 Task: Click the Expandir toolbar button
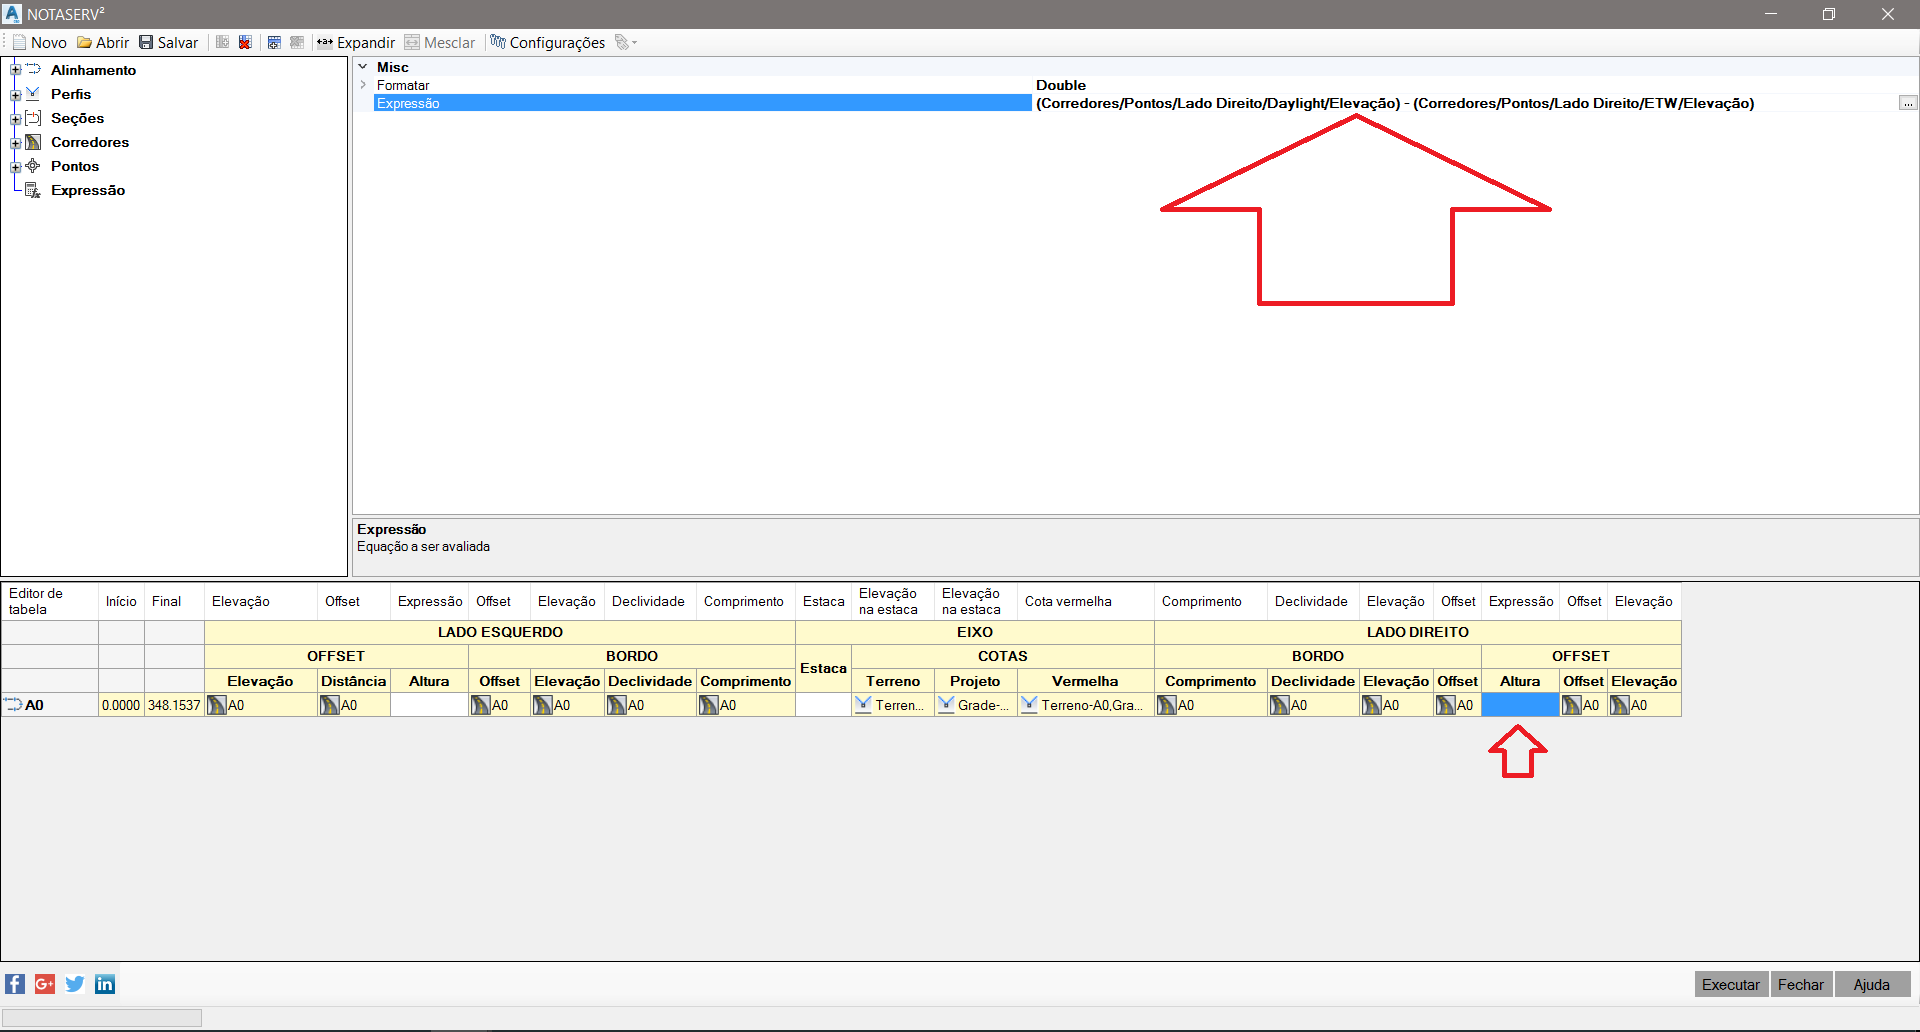pyautogui.click(x=356, y=42)
